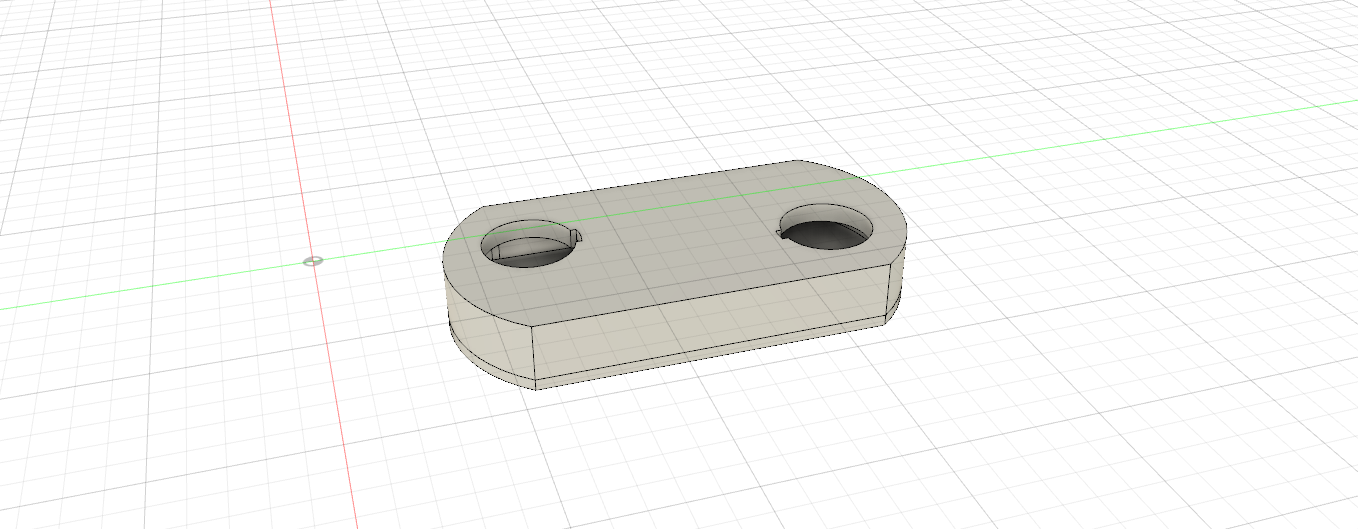Select the front vertical side face of the plate
Screen dimensions: 1358x529
(710, 322)
